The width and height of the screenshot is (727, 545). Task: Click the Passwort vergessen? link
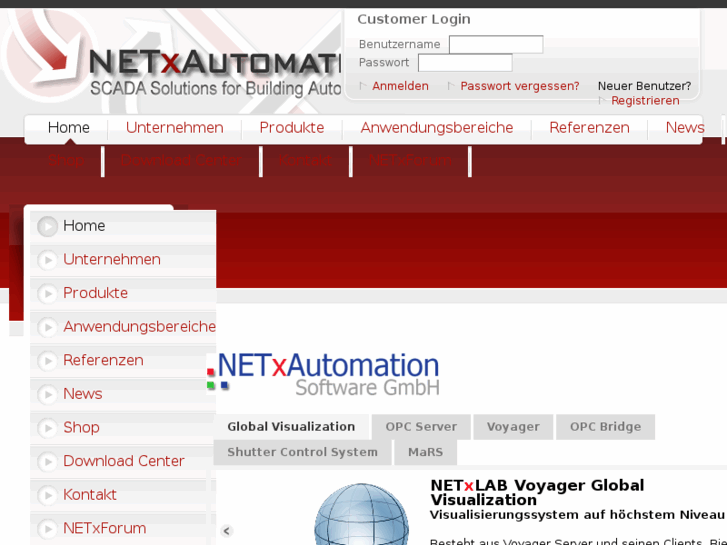(520, 86)
